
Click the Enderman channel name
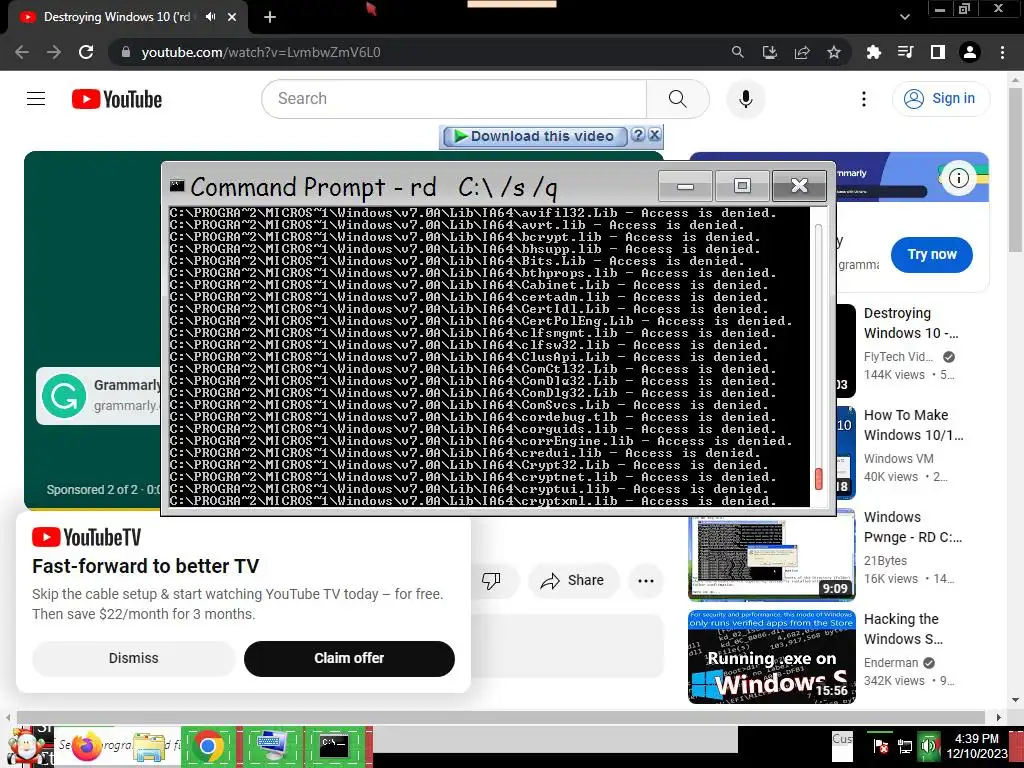[890, 662]
